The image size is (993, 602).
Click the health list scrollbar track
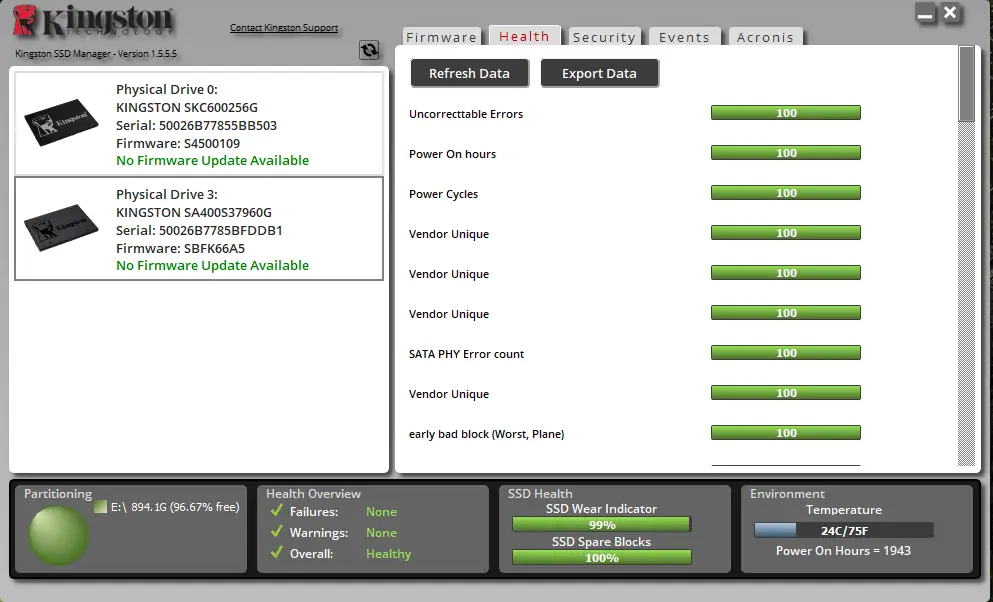click(x=966, y=294)
